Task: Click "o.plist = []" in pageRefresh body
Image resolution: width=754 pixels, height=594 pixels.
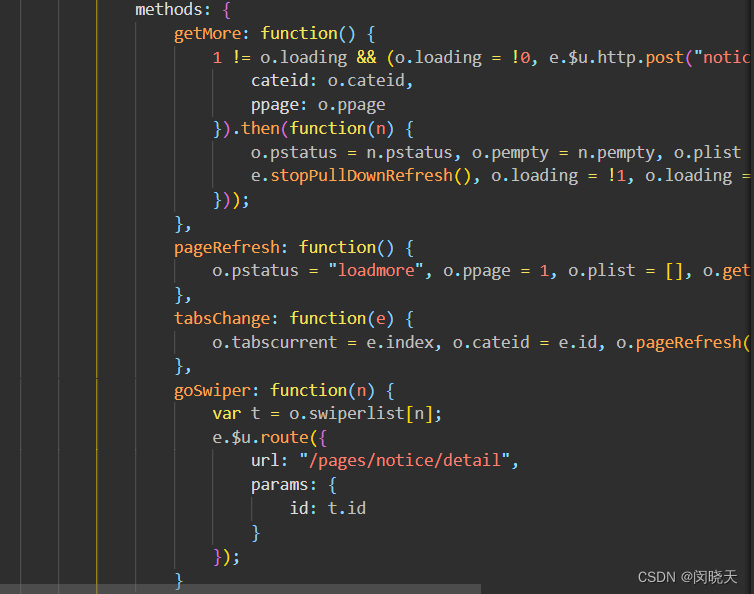Action: [625, 270]
